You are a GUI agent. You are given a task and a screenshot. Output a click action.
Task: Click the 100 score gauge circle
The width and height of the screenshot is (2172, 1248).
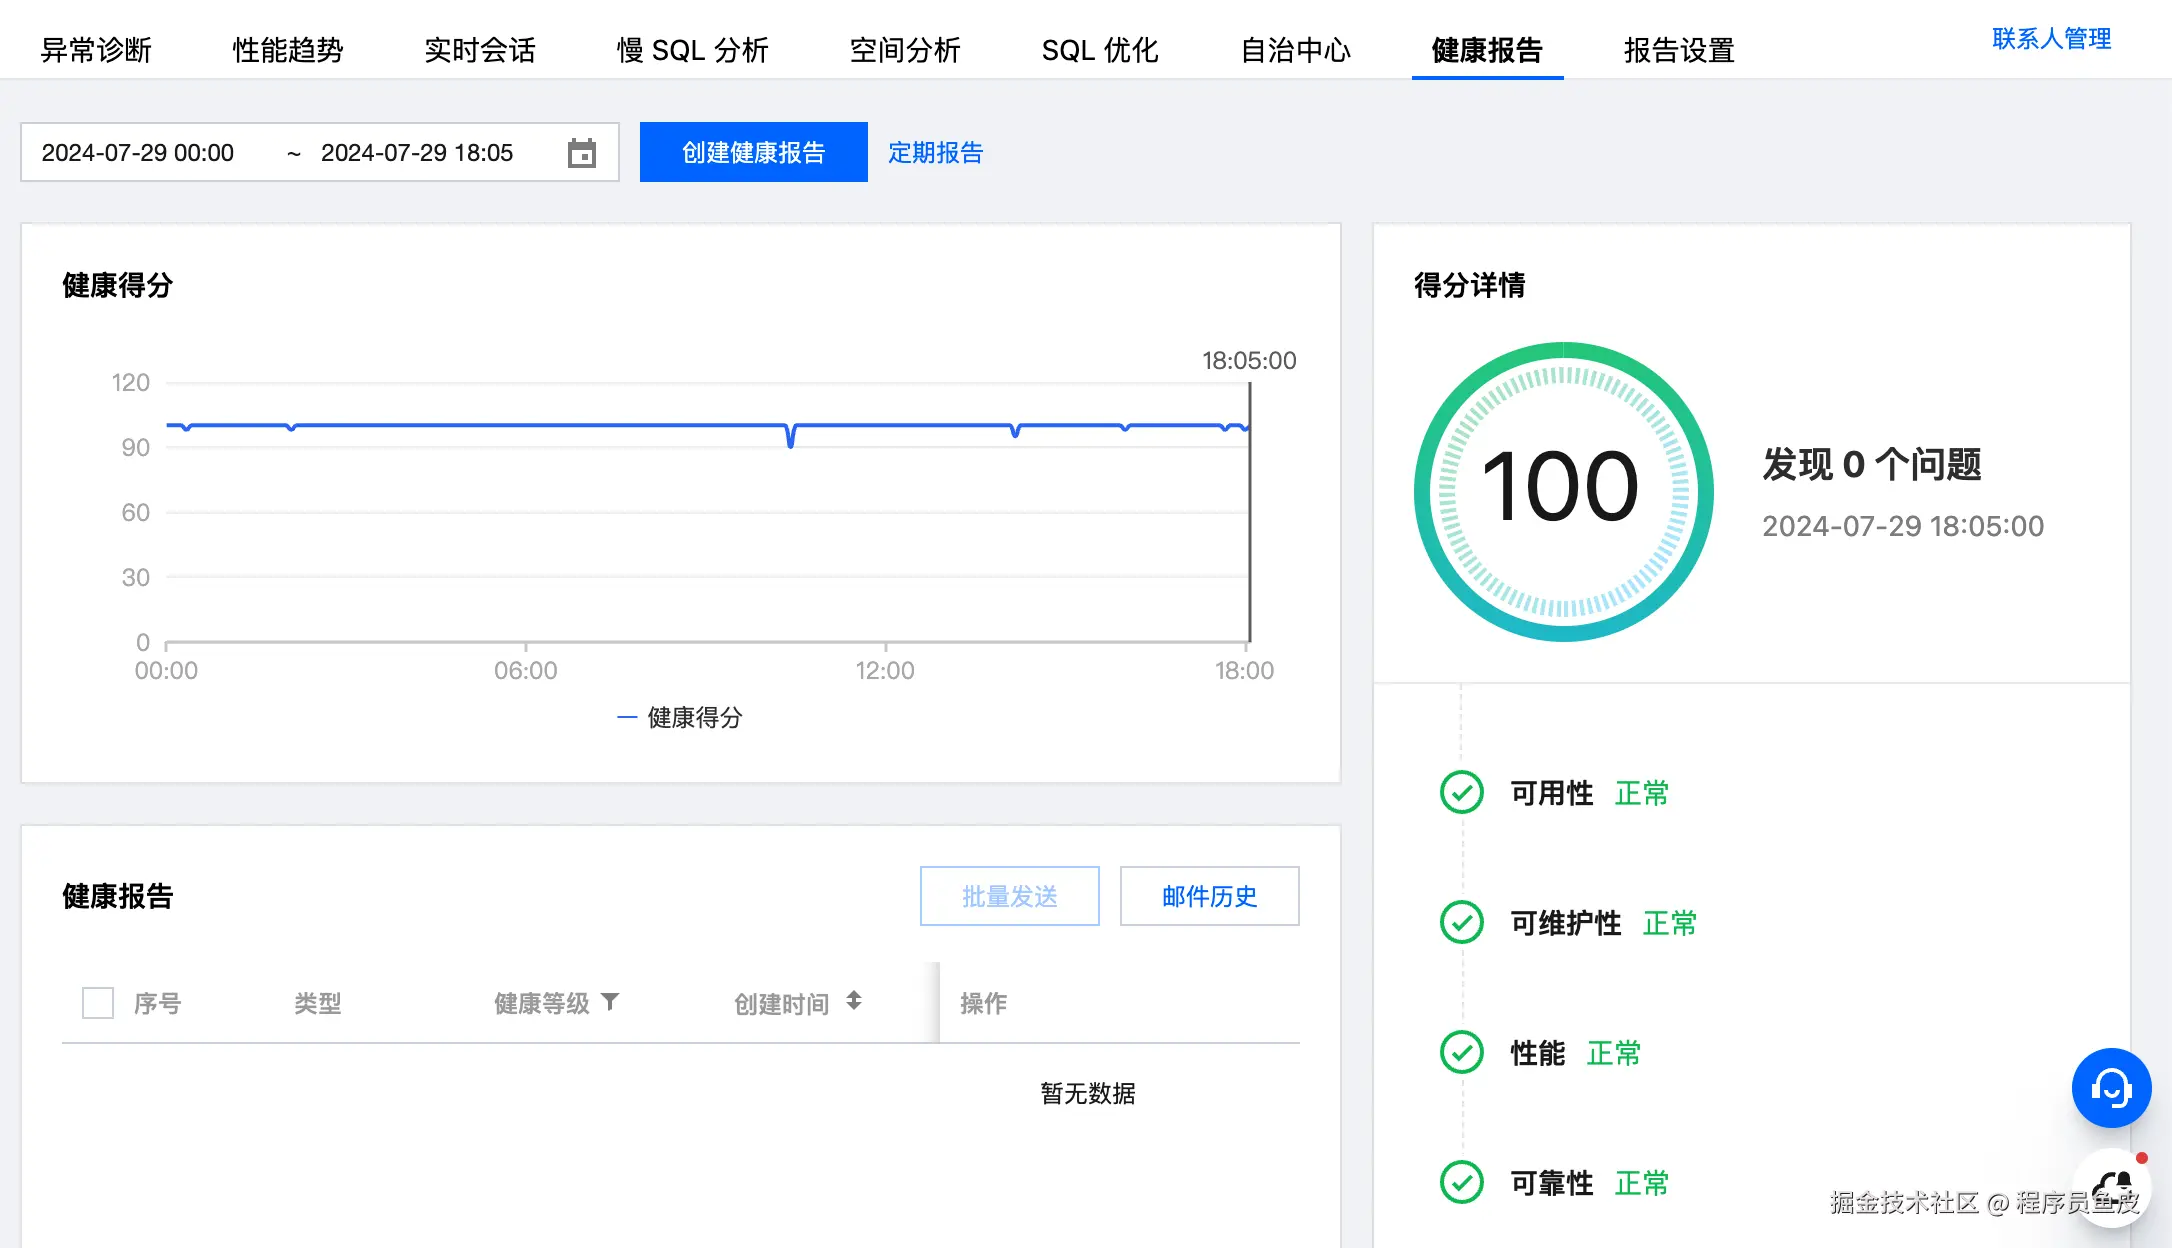[1562, 491]
